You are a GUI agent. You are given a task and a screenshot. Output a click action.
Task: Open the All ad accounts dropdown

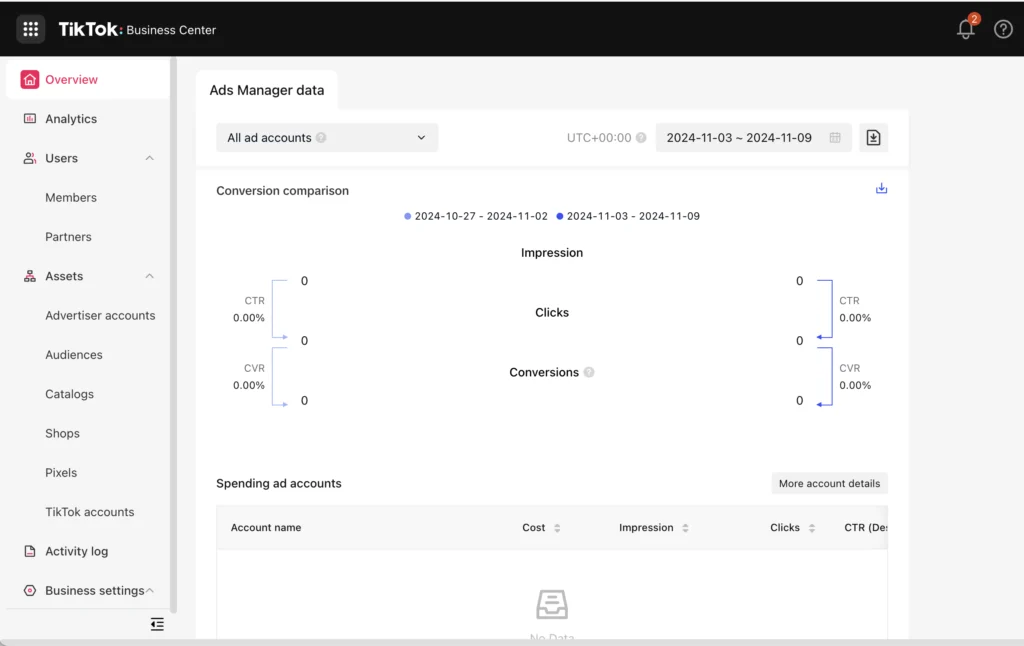click(x=326, y=137)
